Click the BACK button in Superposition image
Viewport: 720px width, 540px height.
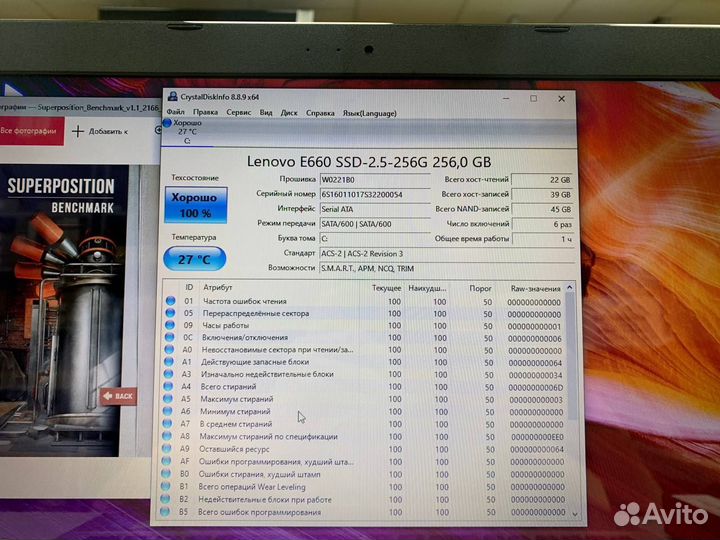point(118,396)
